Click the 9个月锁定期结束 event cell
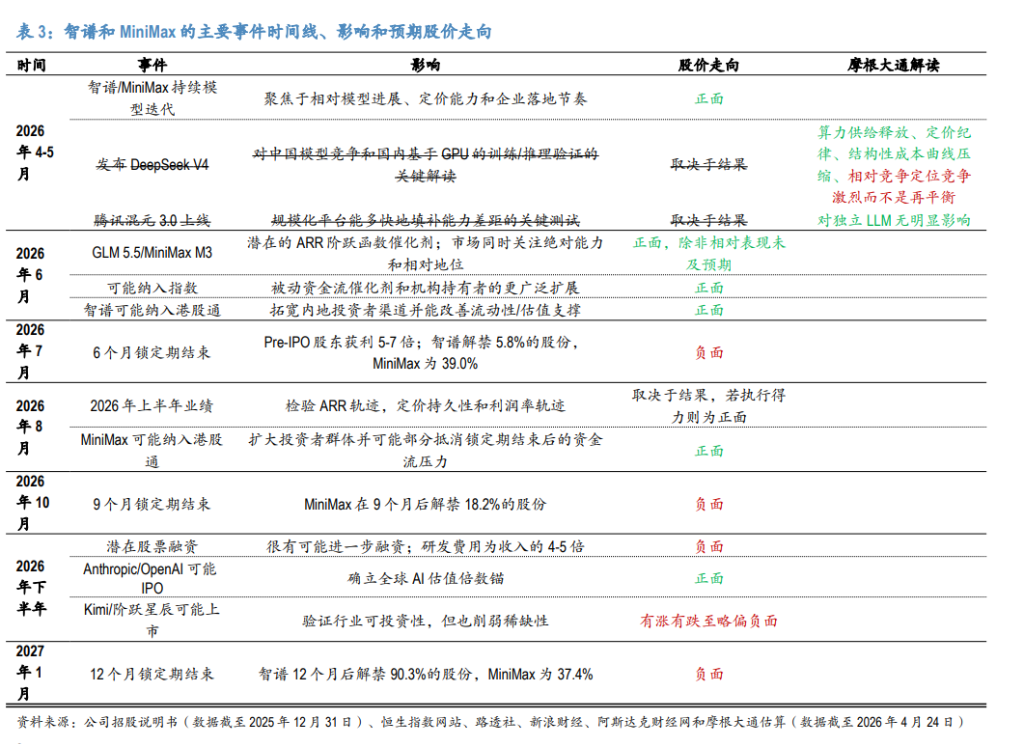Viewport: 1024px width, 744px height. point(152,504)
